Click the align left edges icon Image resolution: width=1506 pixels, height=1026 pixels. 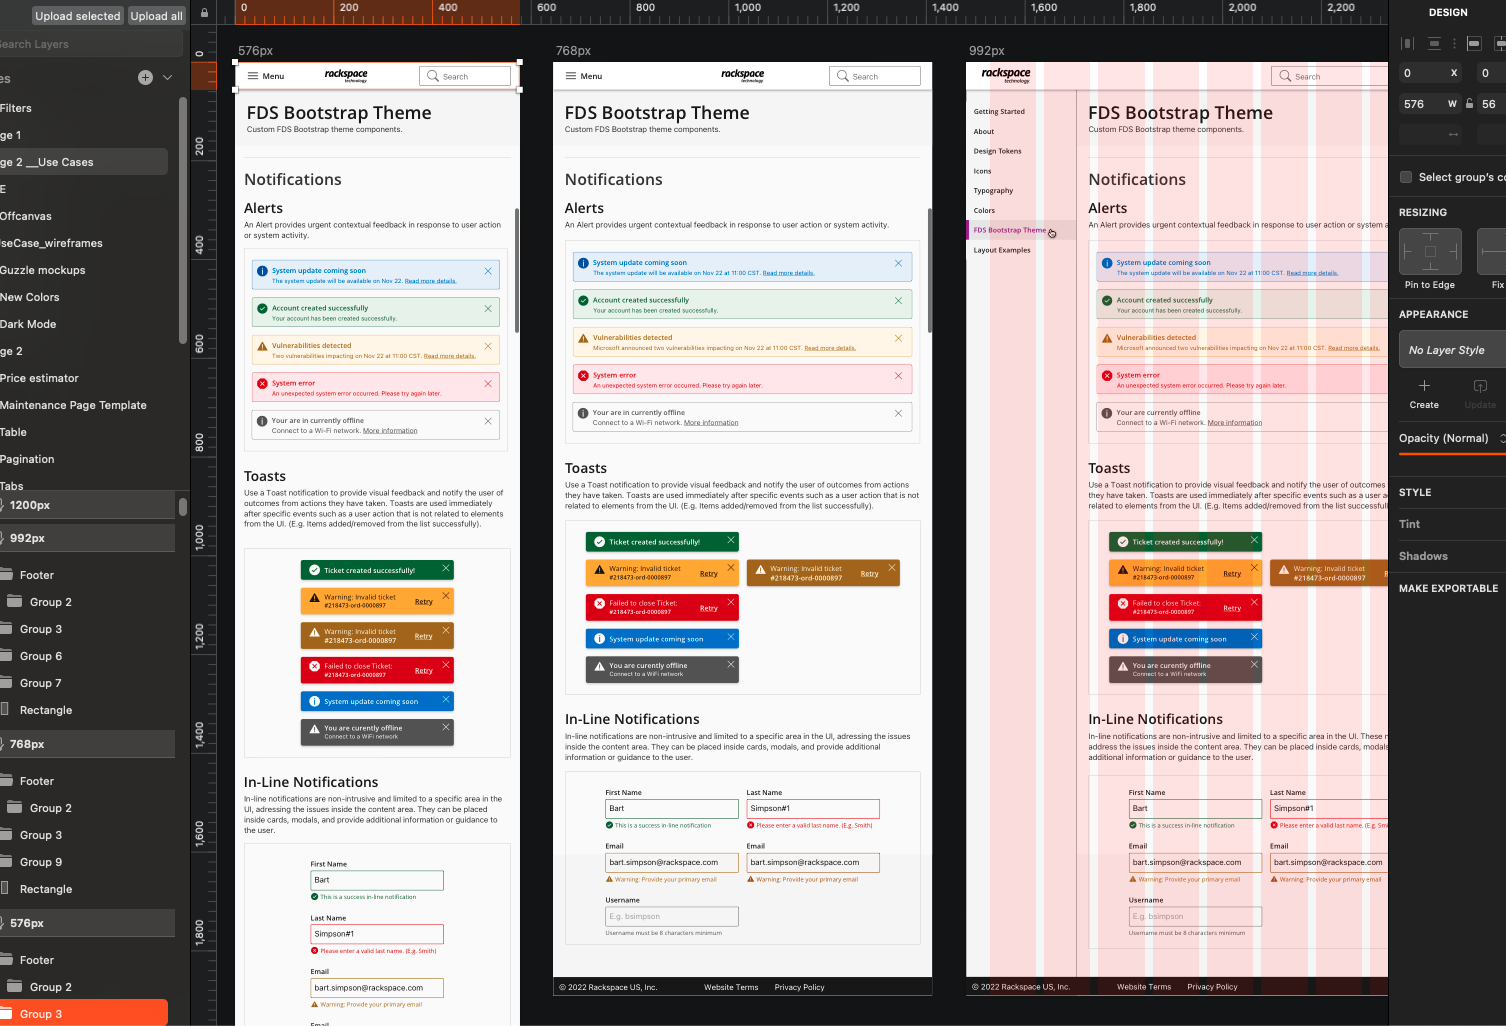[1408, 43]
